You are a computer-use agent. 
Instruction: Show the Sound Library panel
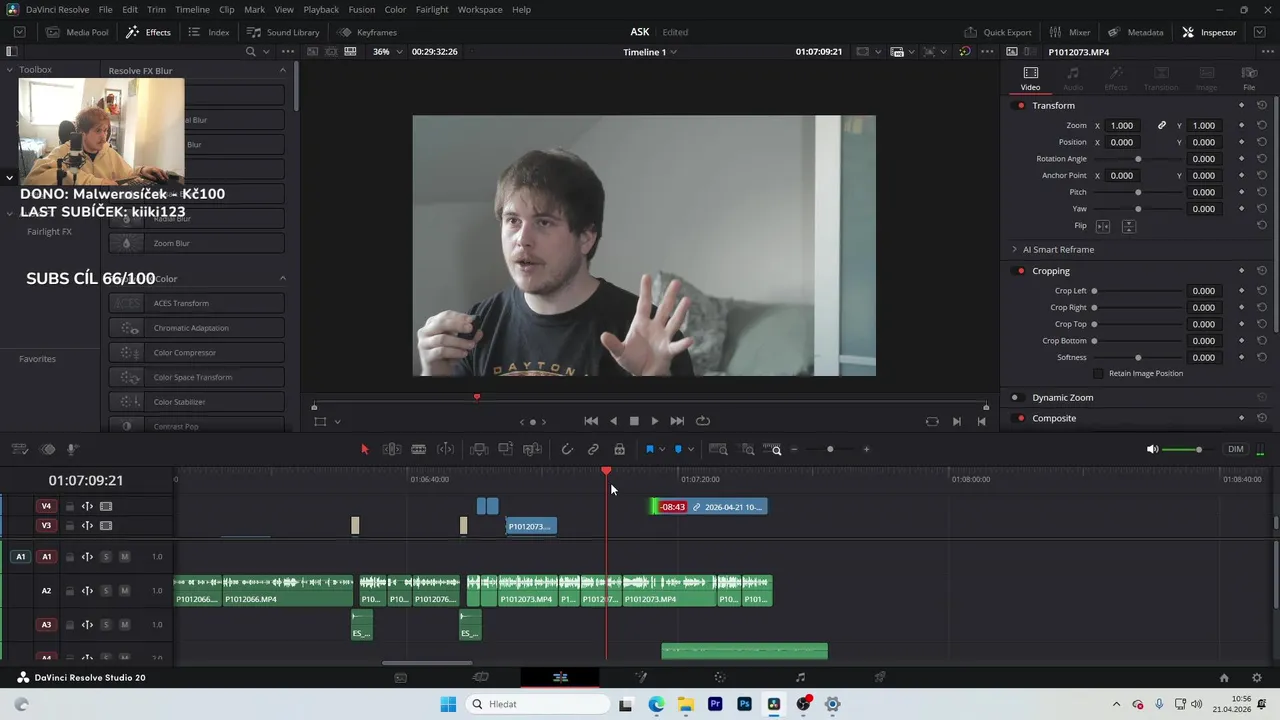tap(283, 32)
